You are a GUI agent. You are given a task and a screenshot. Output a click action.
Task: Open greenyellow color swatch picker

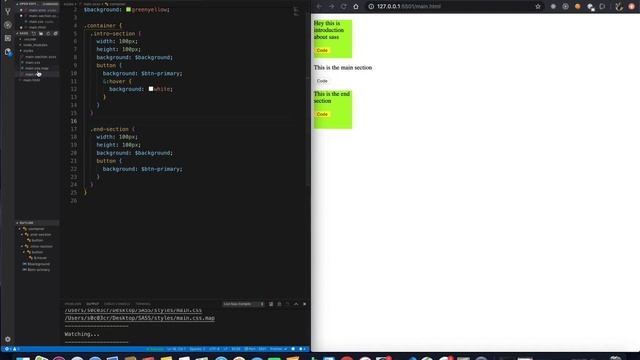tap(129, 9)
